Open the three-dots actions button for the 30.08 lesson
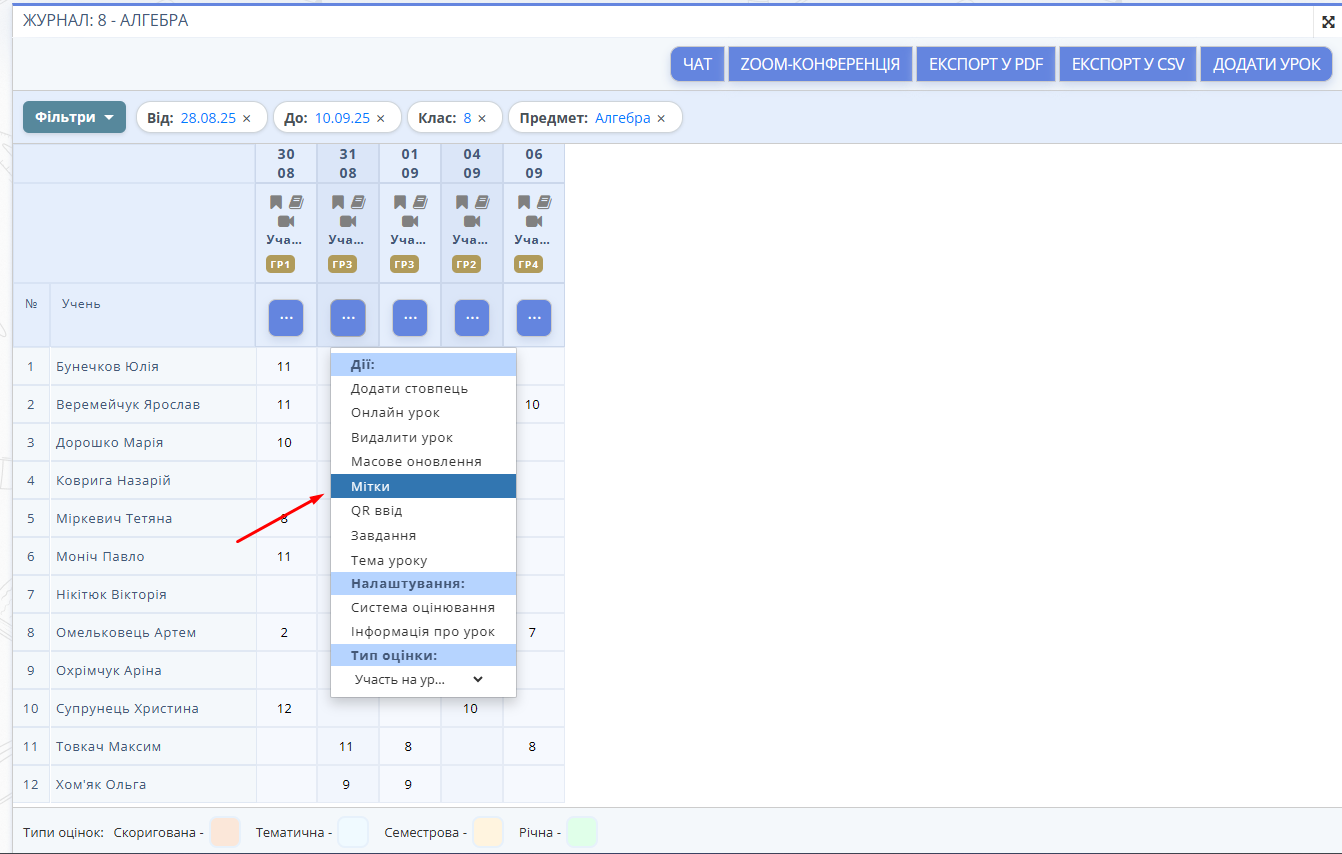Viewport: 1342px width, 854px height. tap(286, 318)
